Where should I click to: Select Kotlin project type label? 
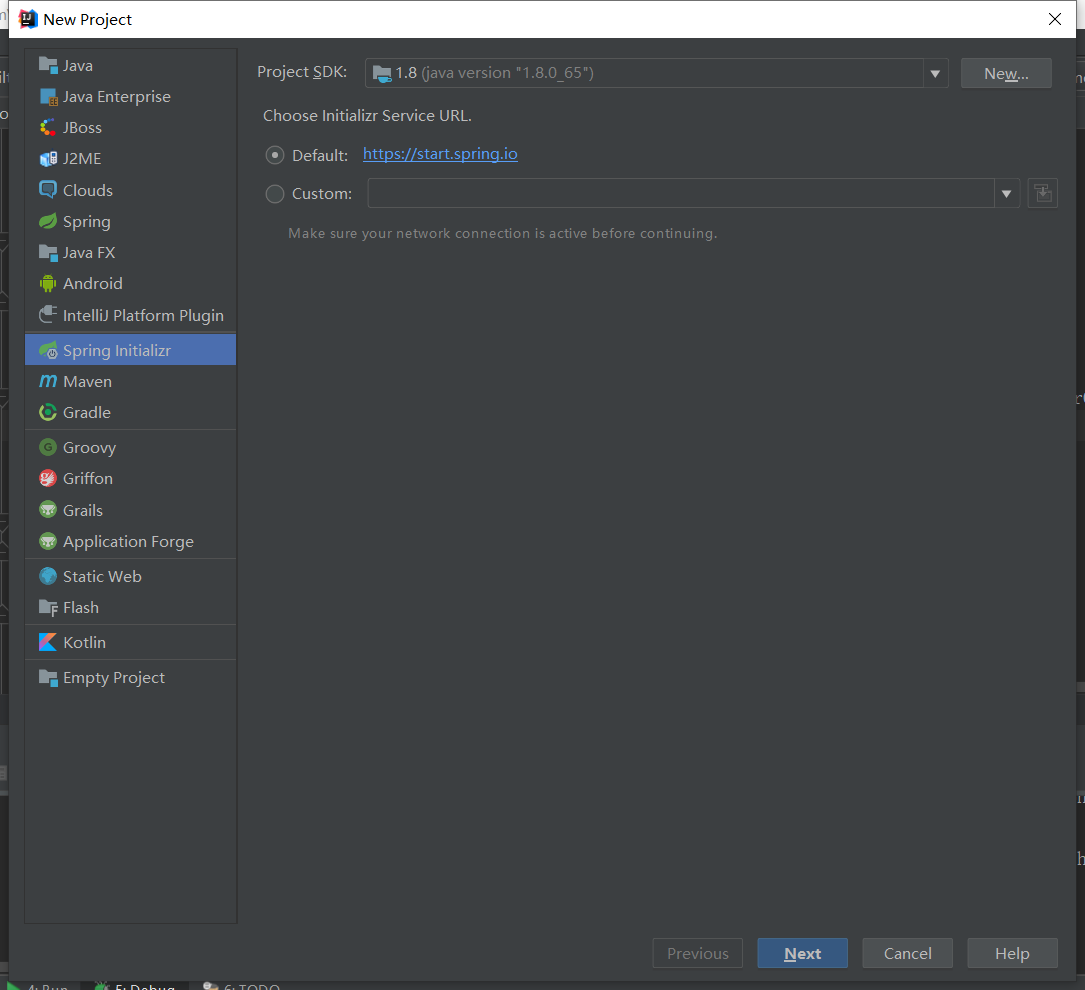[84, 643]
